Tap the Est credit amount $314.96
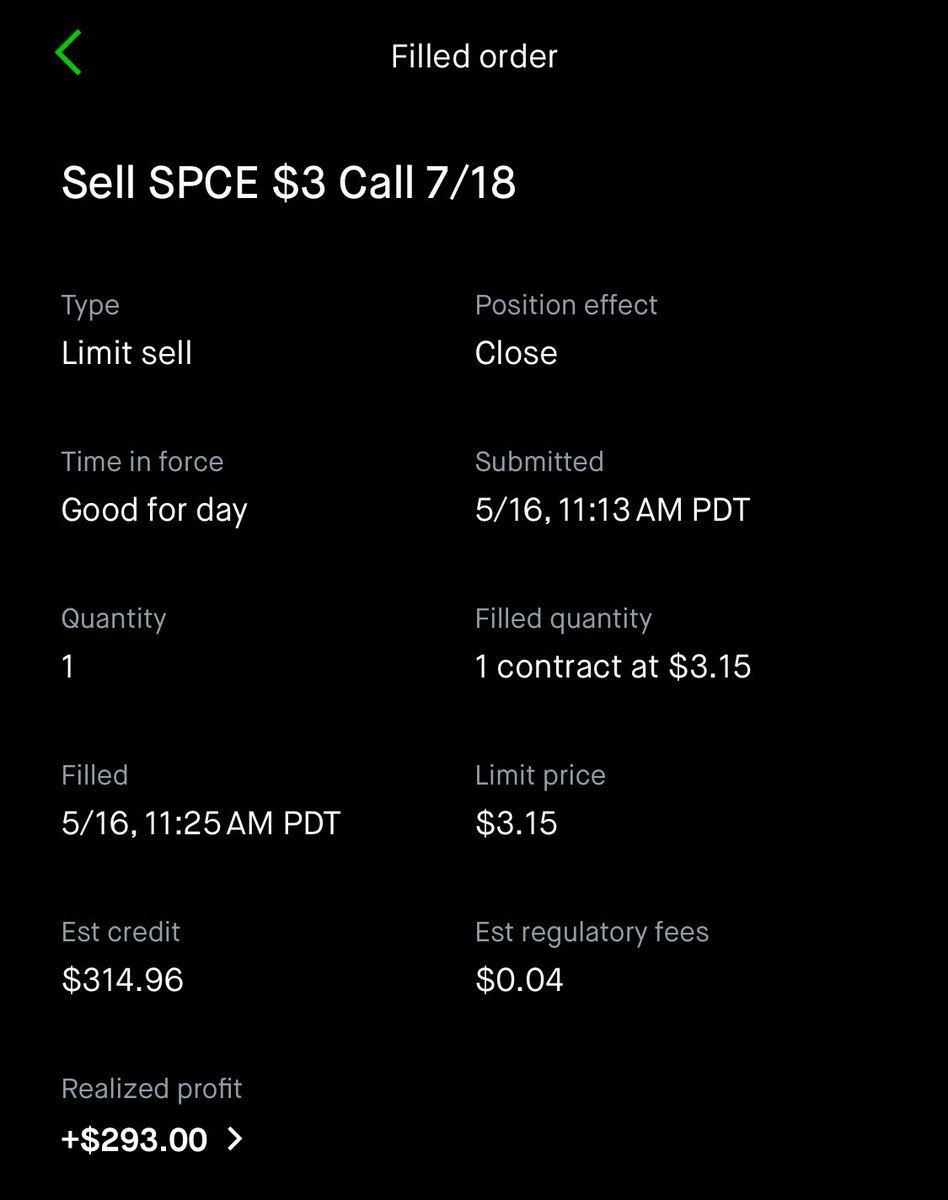This screenshot has height=1200, width=948. (122, 980)
